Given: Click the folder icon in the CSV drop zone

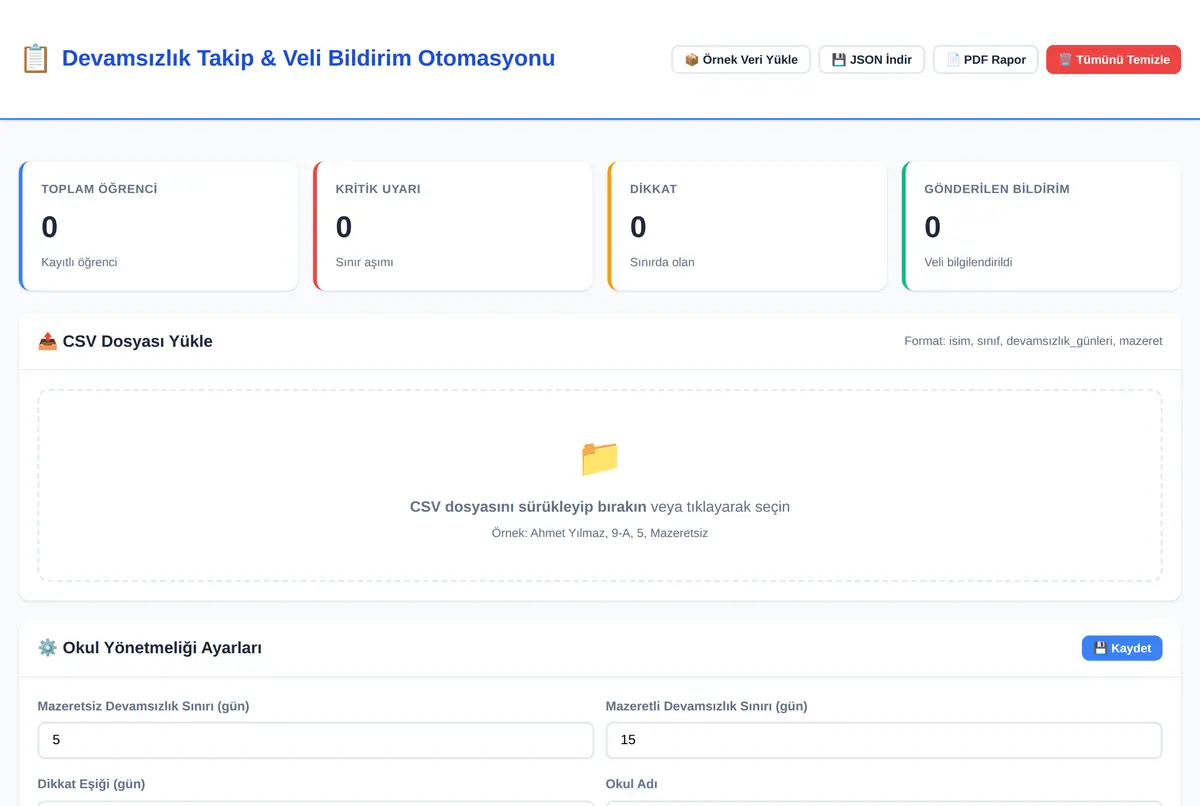Looking at the screenshot, I should (x=600, y=458).
